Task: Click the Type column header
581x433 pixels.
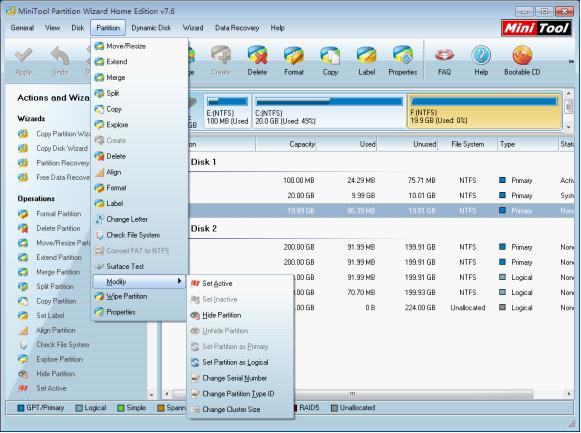Action: click(x=528, y=144)
